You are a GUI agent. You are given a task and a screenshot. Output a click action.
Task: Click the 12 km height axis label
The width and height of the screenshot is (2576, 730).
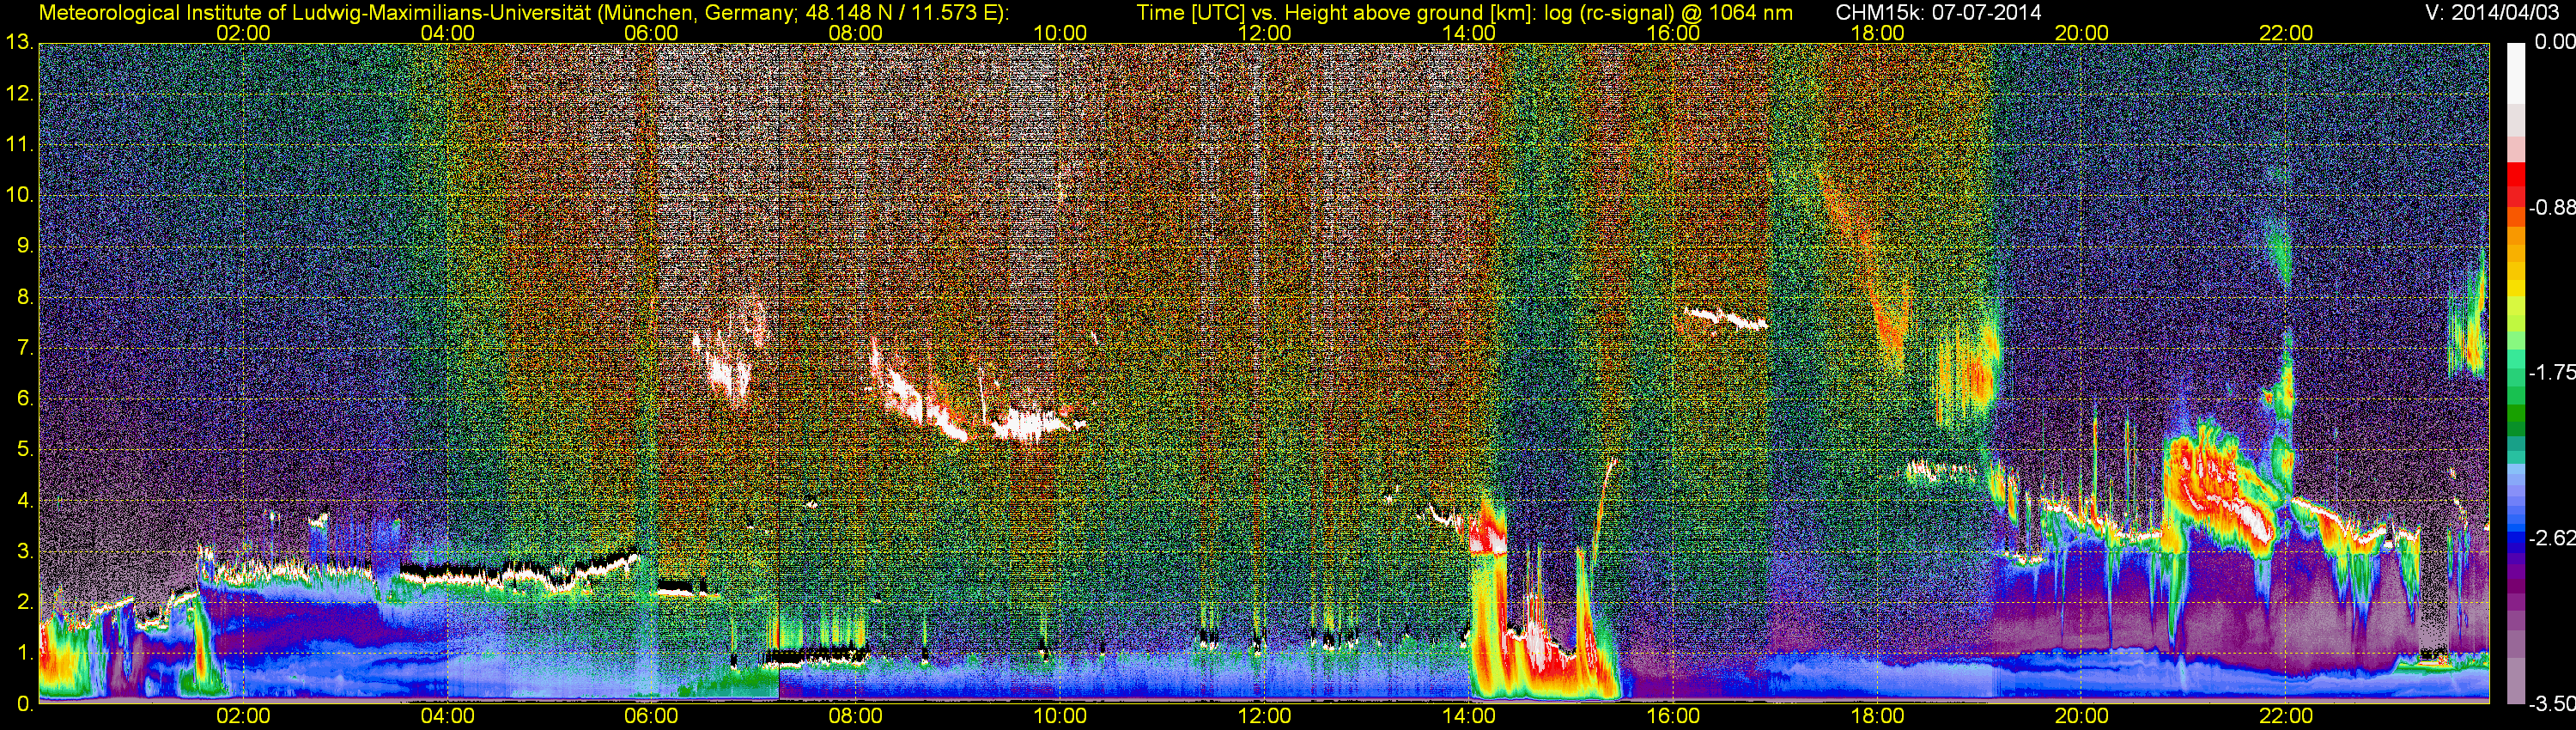pyautogui.click(x=19, y=94)
